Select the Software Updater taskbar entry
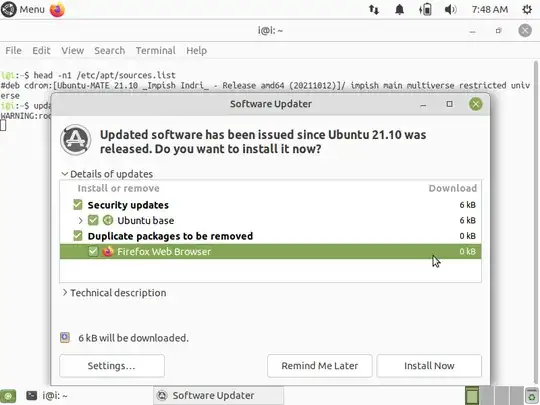The width and height of the screenshot is (540, 405). (218, 396)
